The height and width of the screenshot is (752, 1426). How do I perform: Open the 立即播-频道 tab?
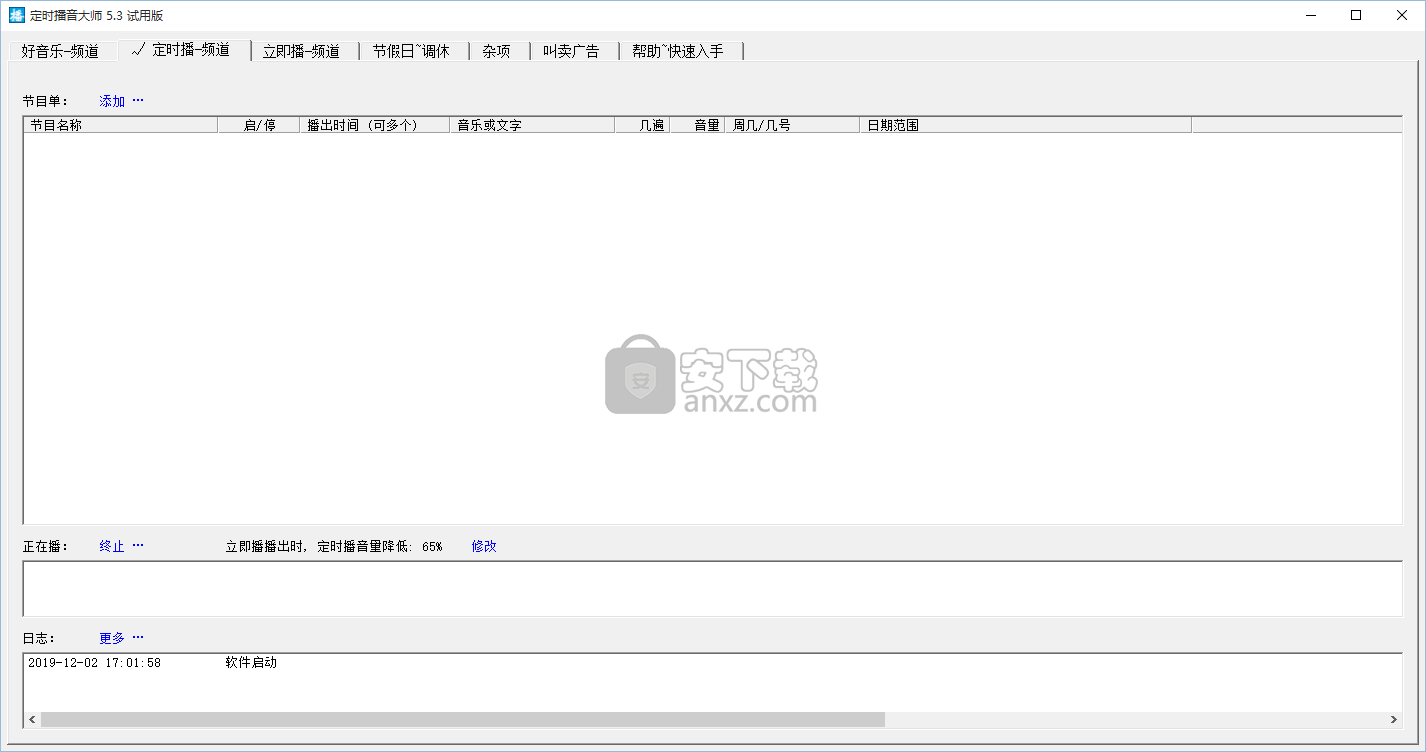pos(304,51)
